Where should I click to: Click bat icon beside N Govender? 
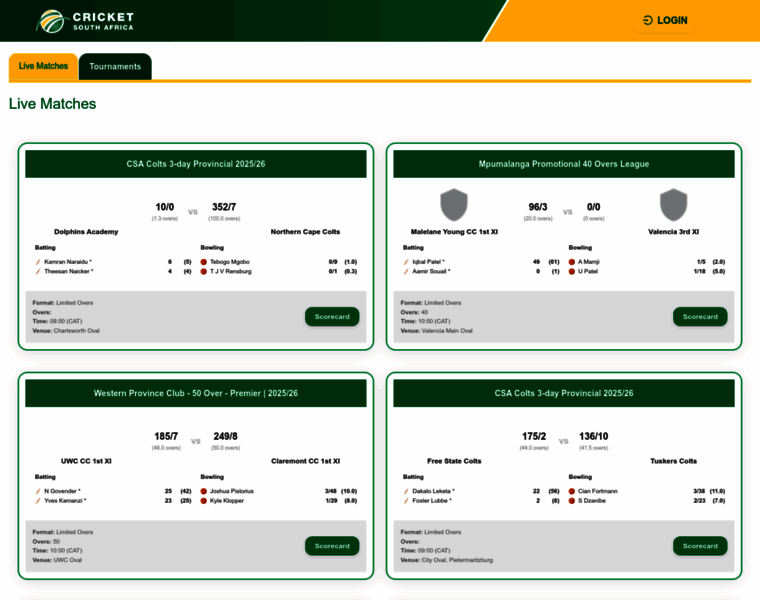click(38, 491)
